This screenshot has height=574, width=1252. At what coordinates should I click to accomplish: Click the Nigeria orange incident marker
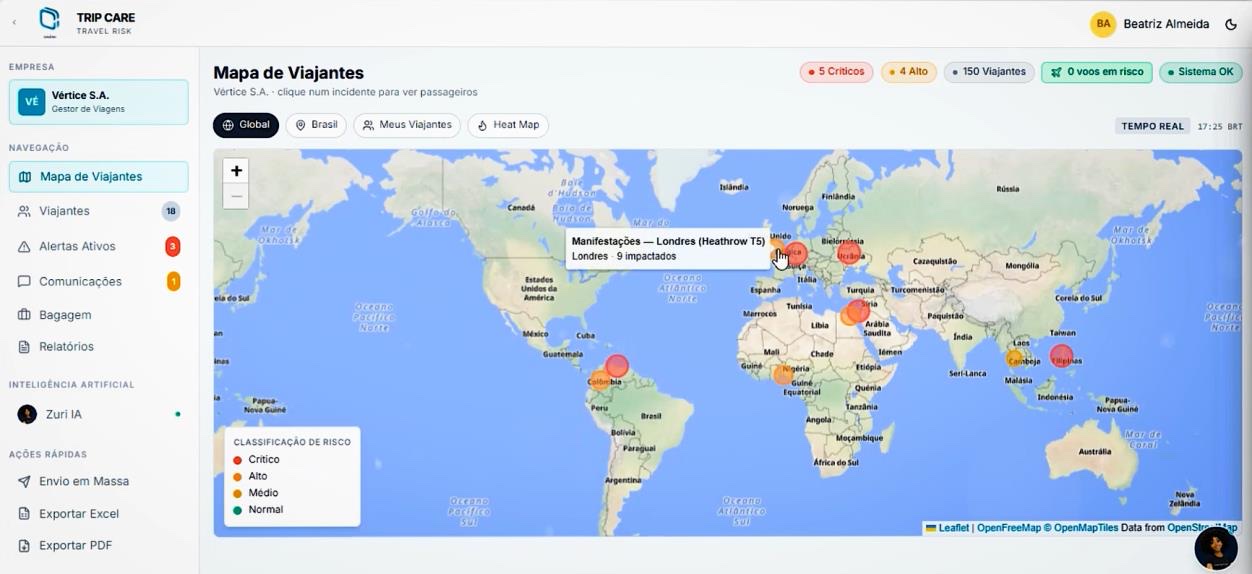[x=783, y=374]
